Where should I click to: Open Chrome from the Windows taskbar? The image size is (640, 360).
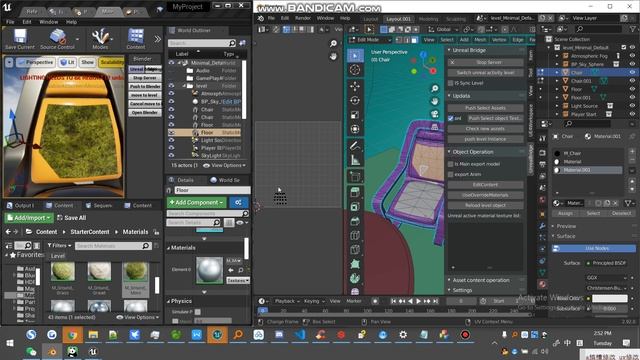(73, 335)
